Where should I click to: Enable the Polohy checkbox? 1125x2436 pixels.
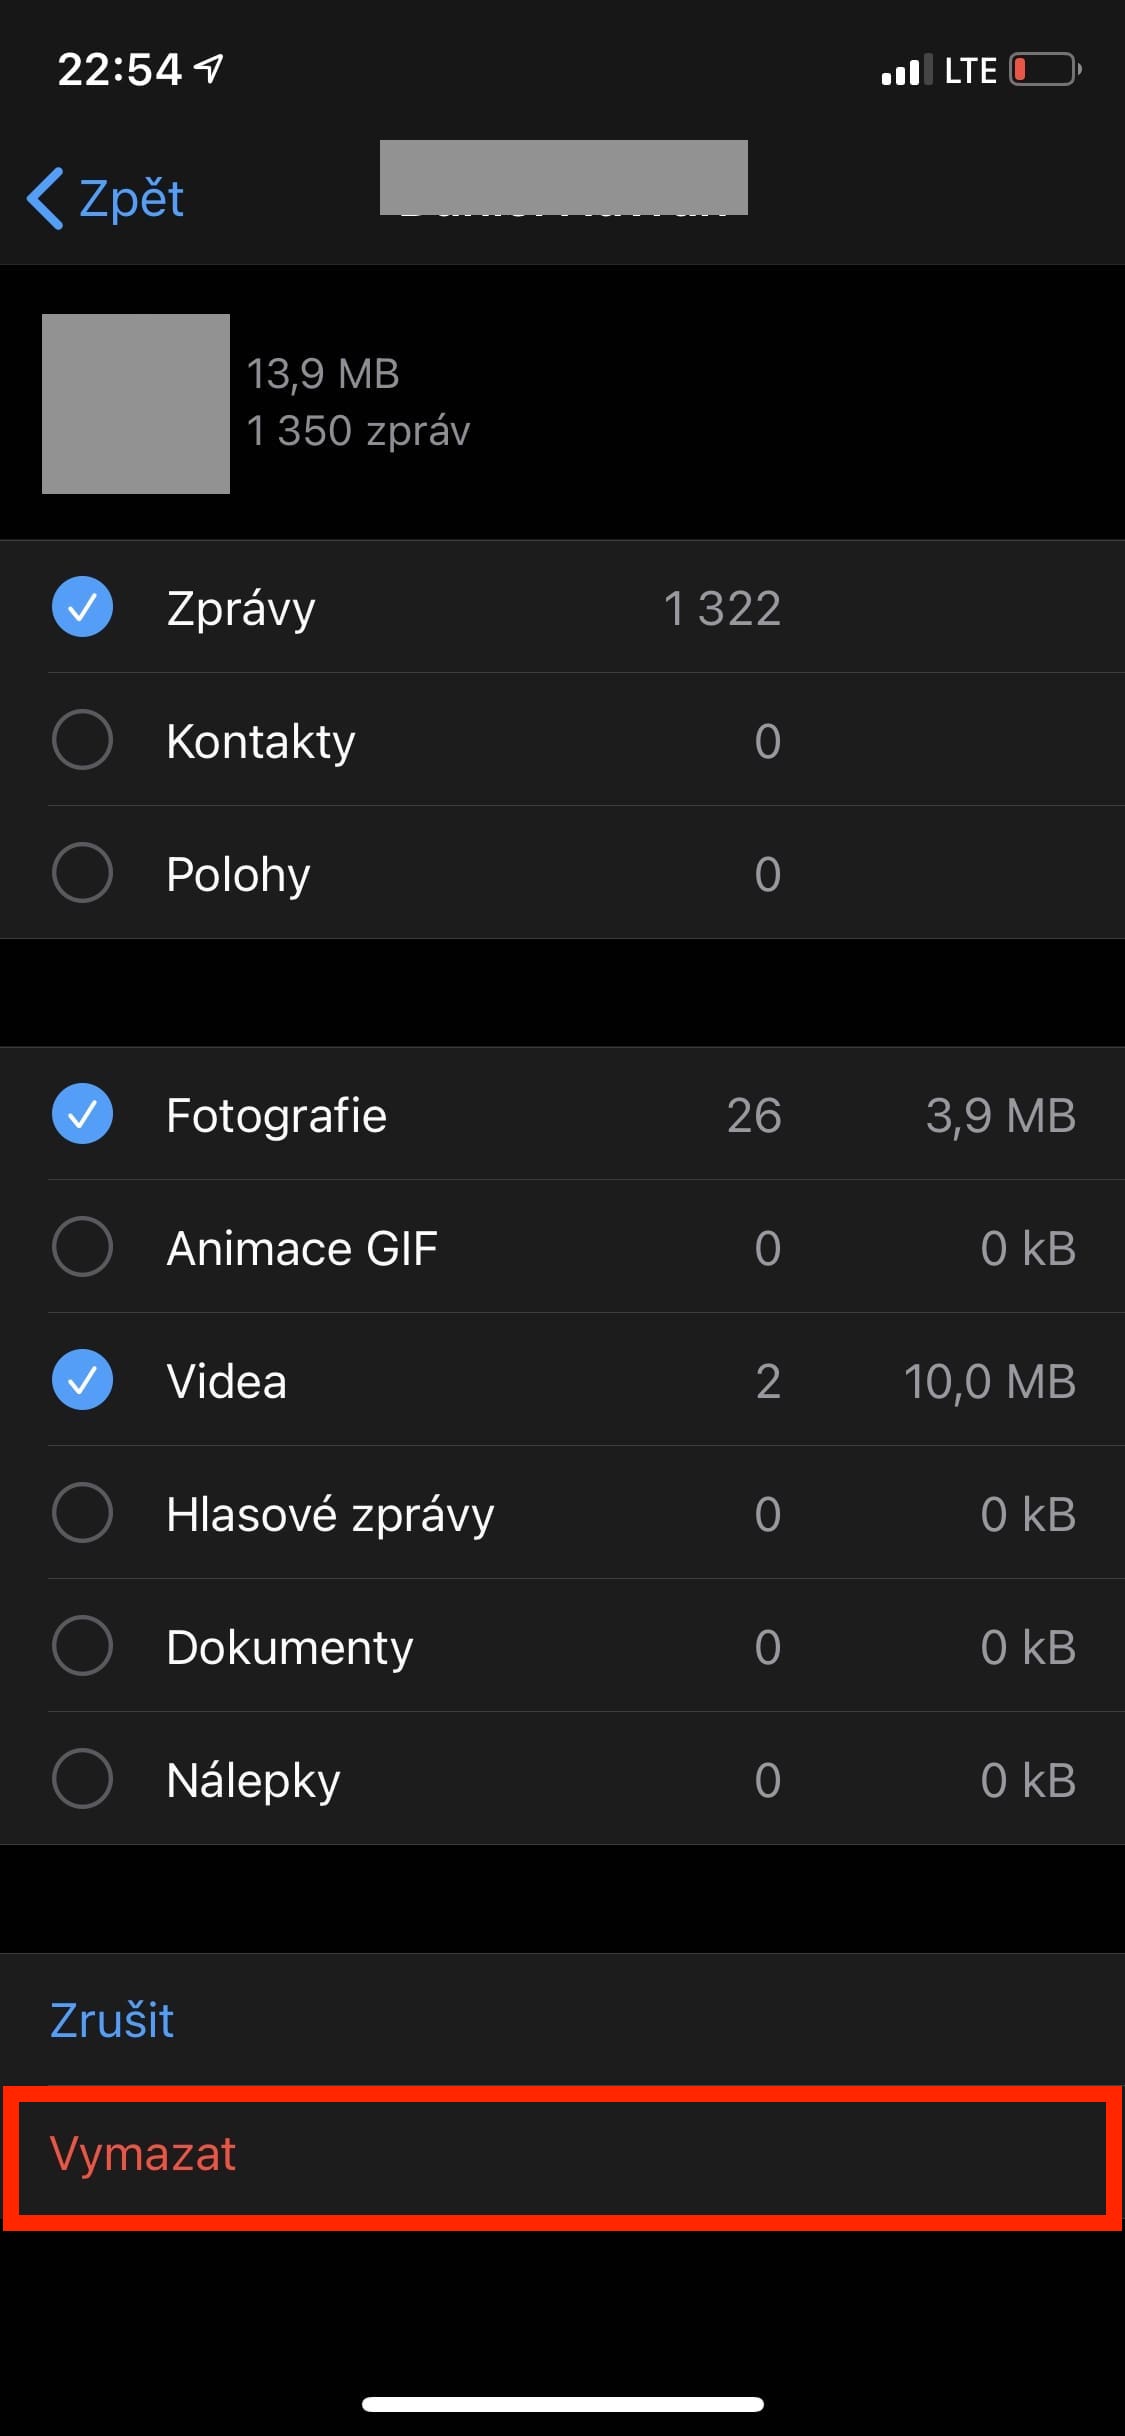(x=82, y=873)
